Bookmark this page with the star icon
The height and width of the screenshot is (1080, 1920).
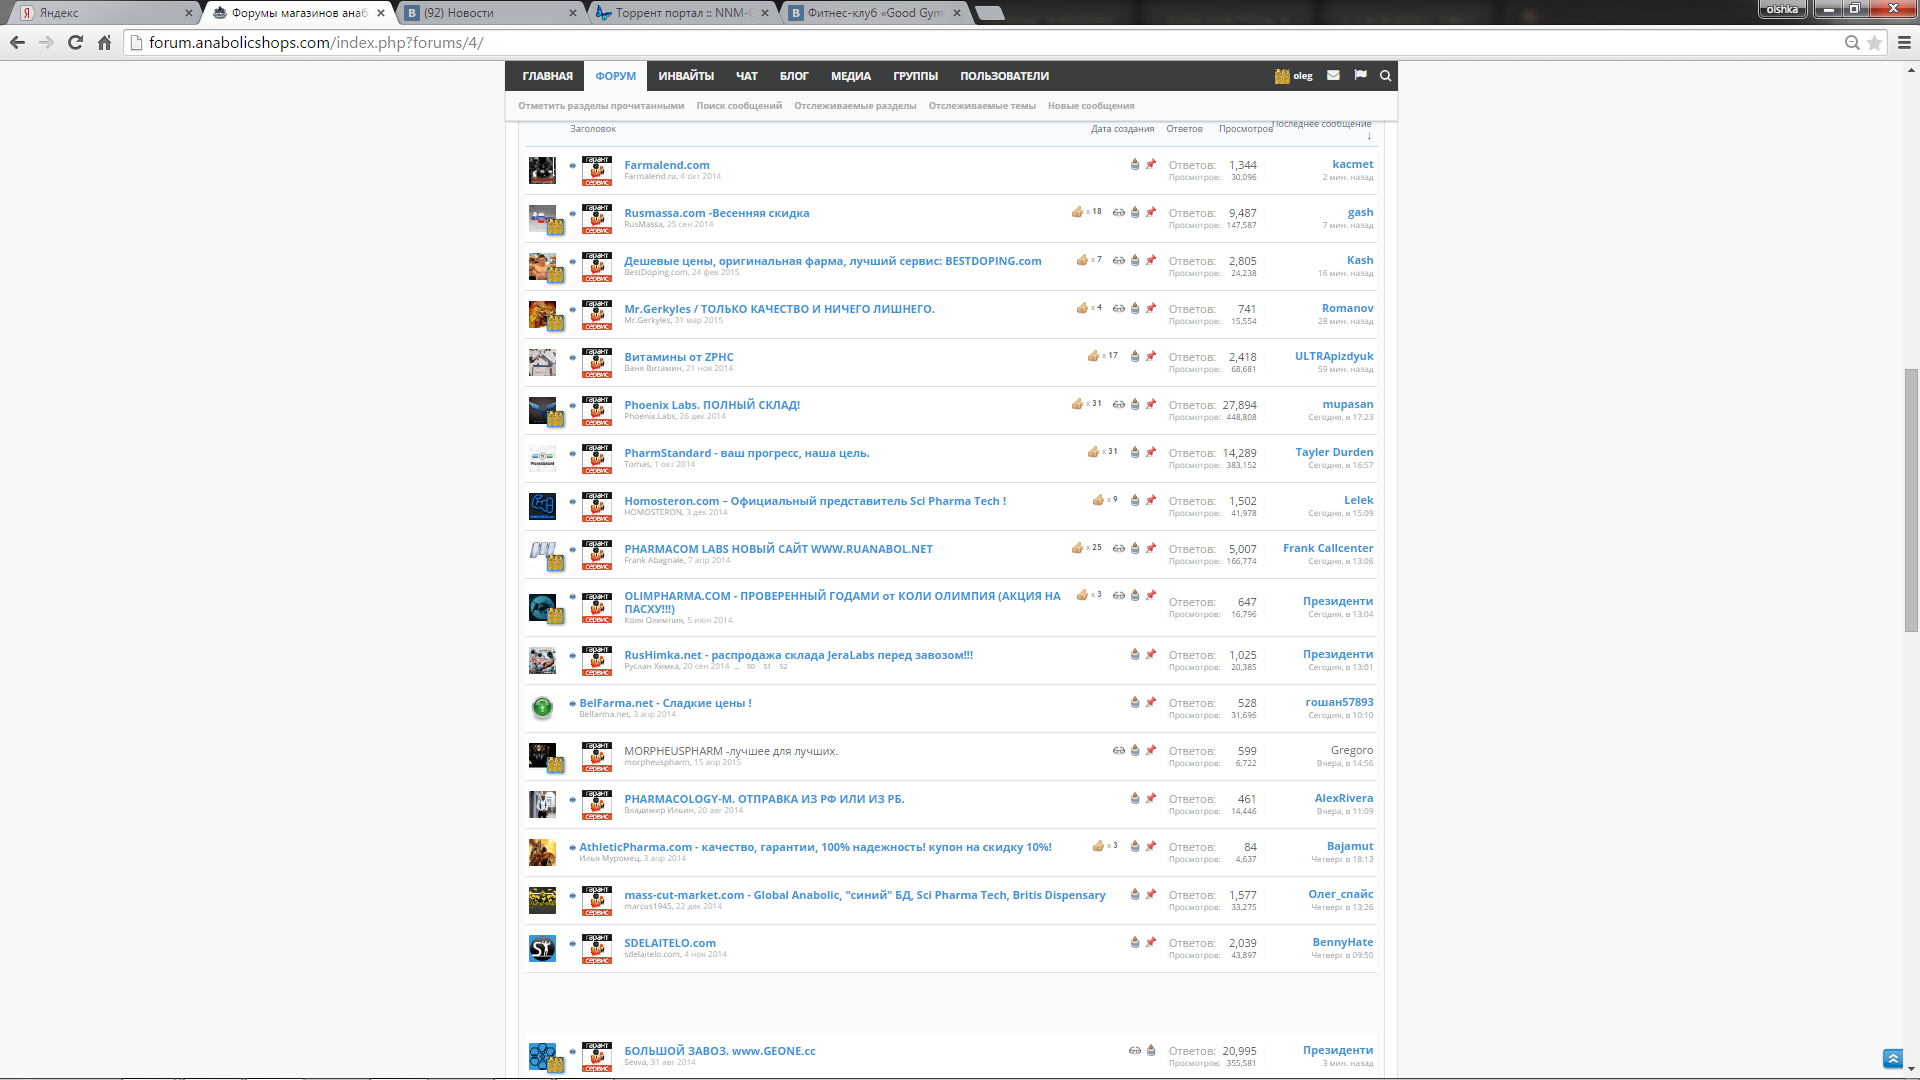[x=1875, y=42]
